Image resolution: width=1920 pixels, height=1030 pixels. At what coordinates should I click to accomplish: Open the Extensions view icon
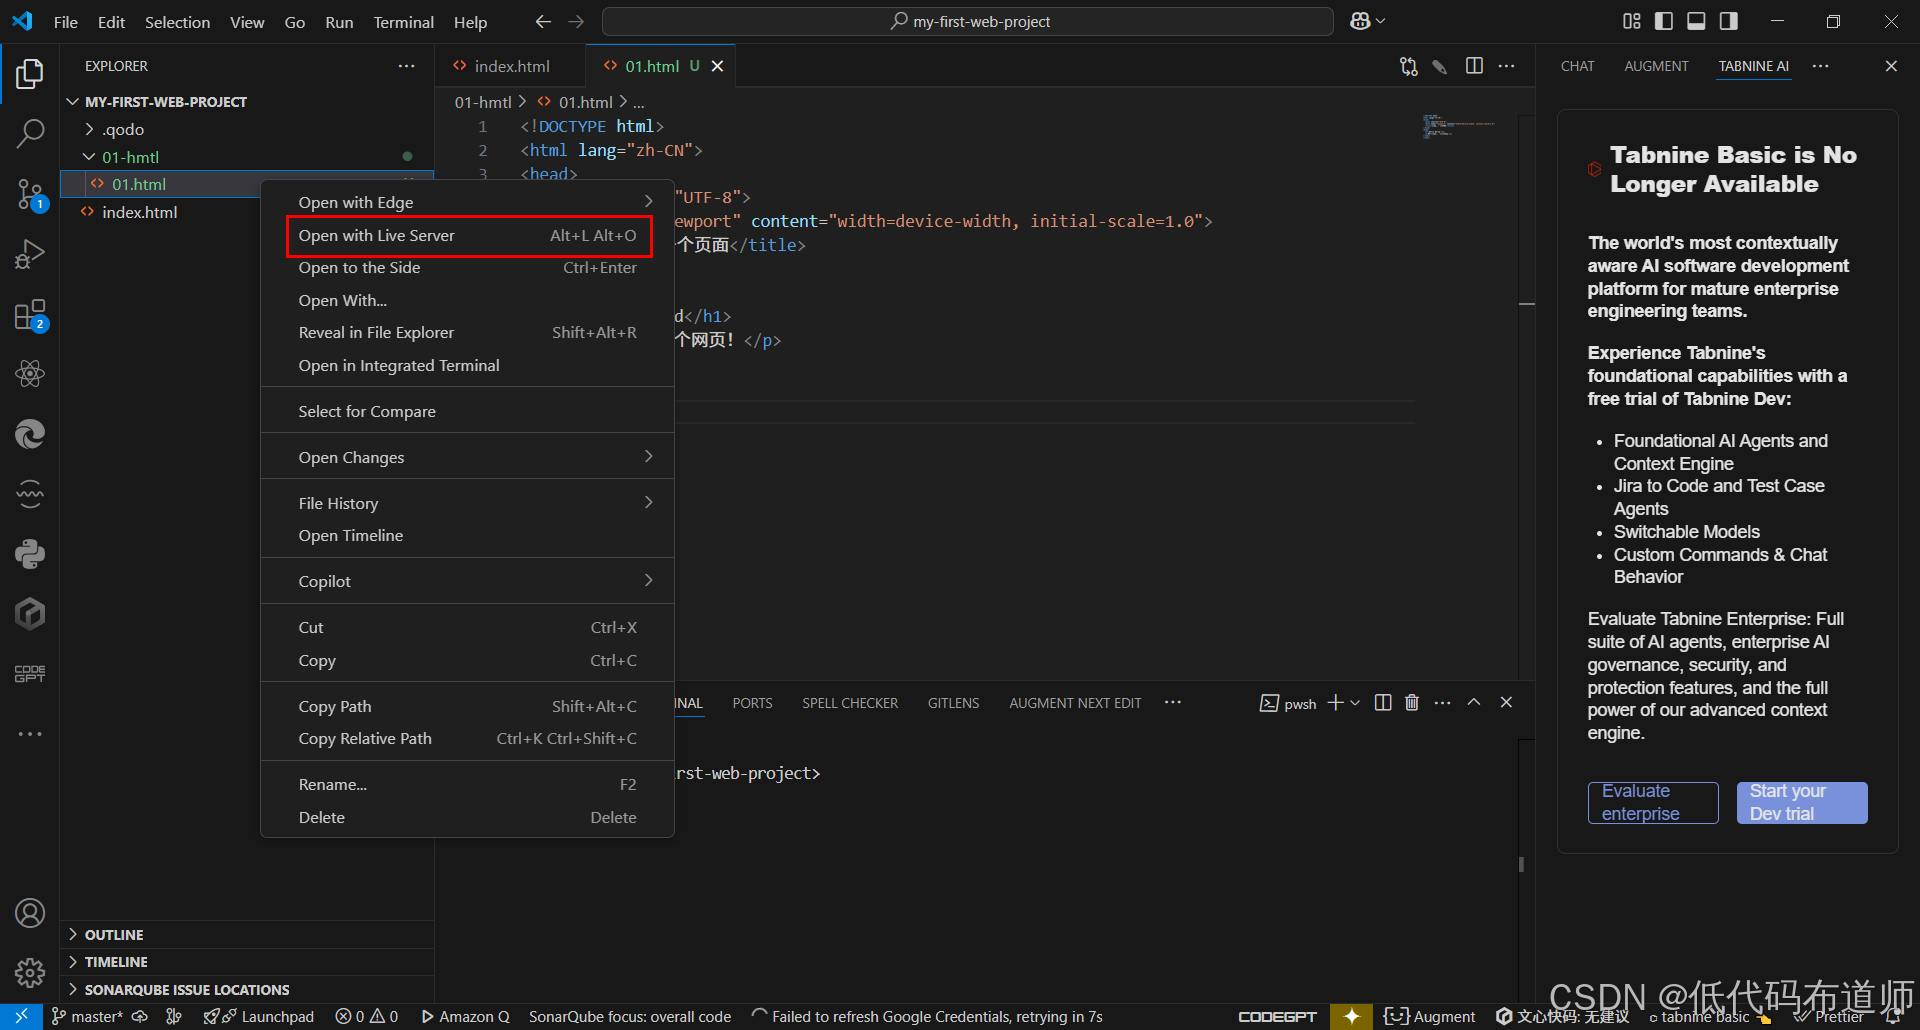(30, 314)
